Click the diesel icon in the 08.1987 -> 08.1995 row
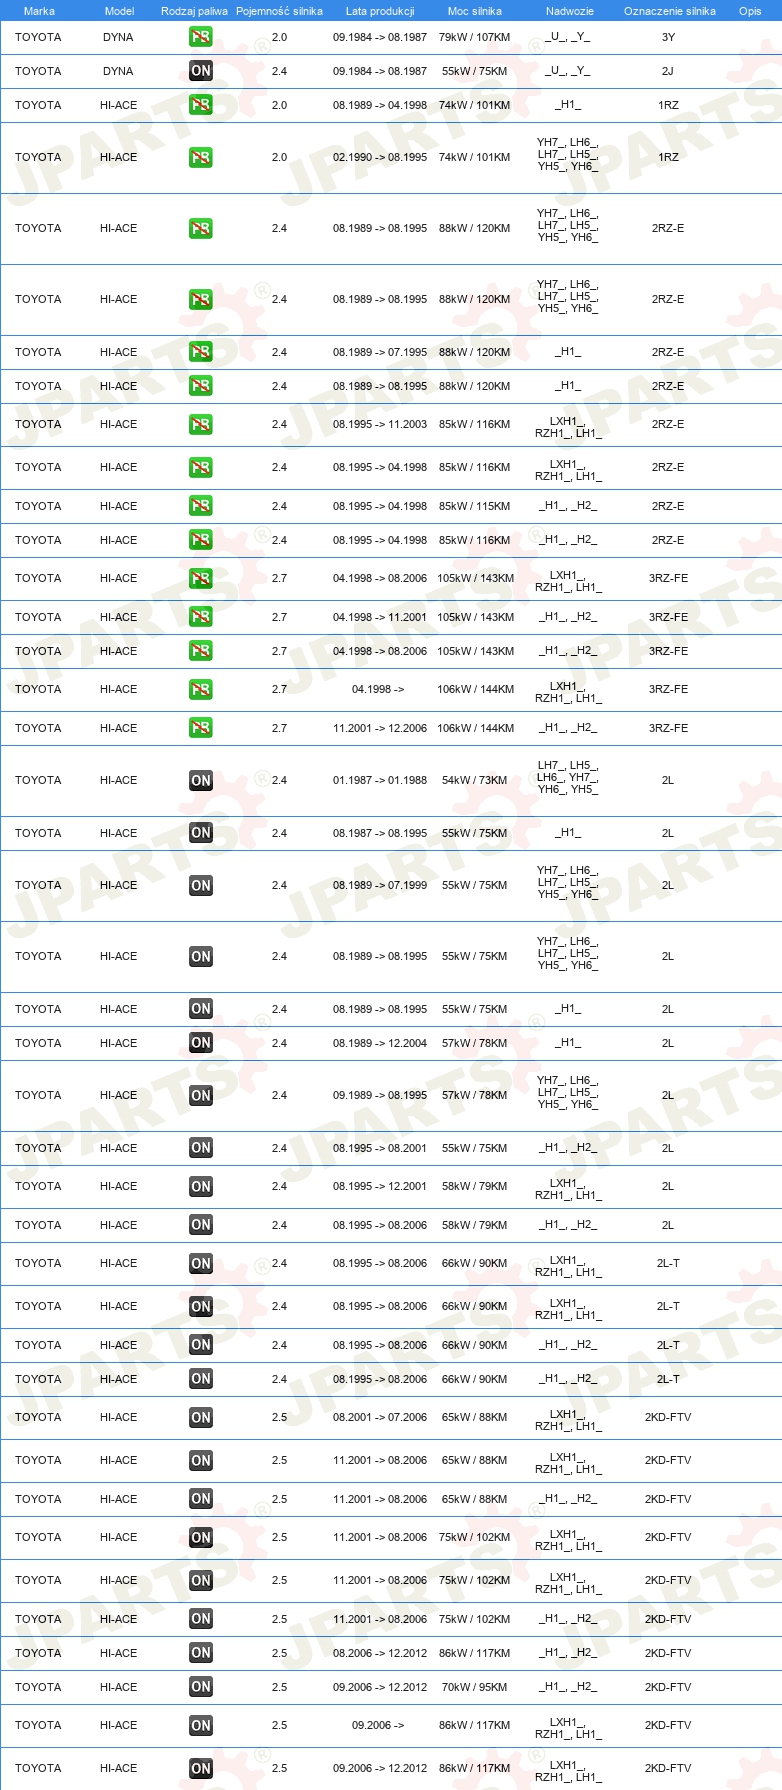Viewport: 782px width, 1790px height. coord(201,833)
